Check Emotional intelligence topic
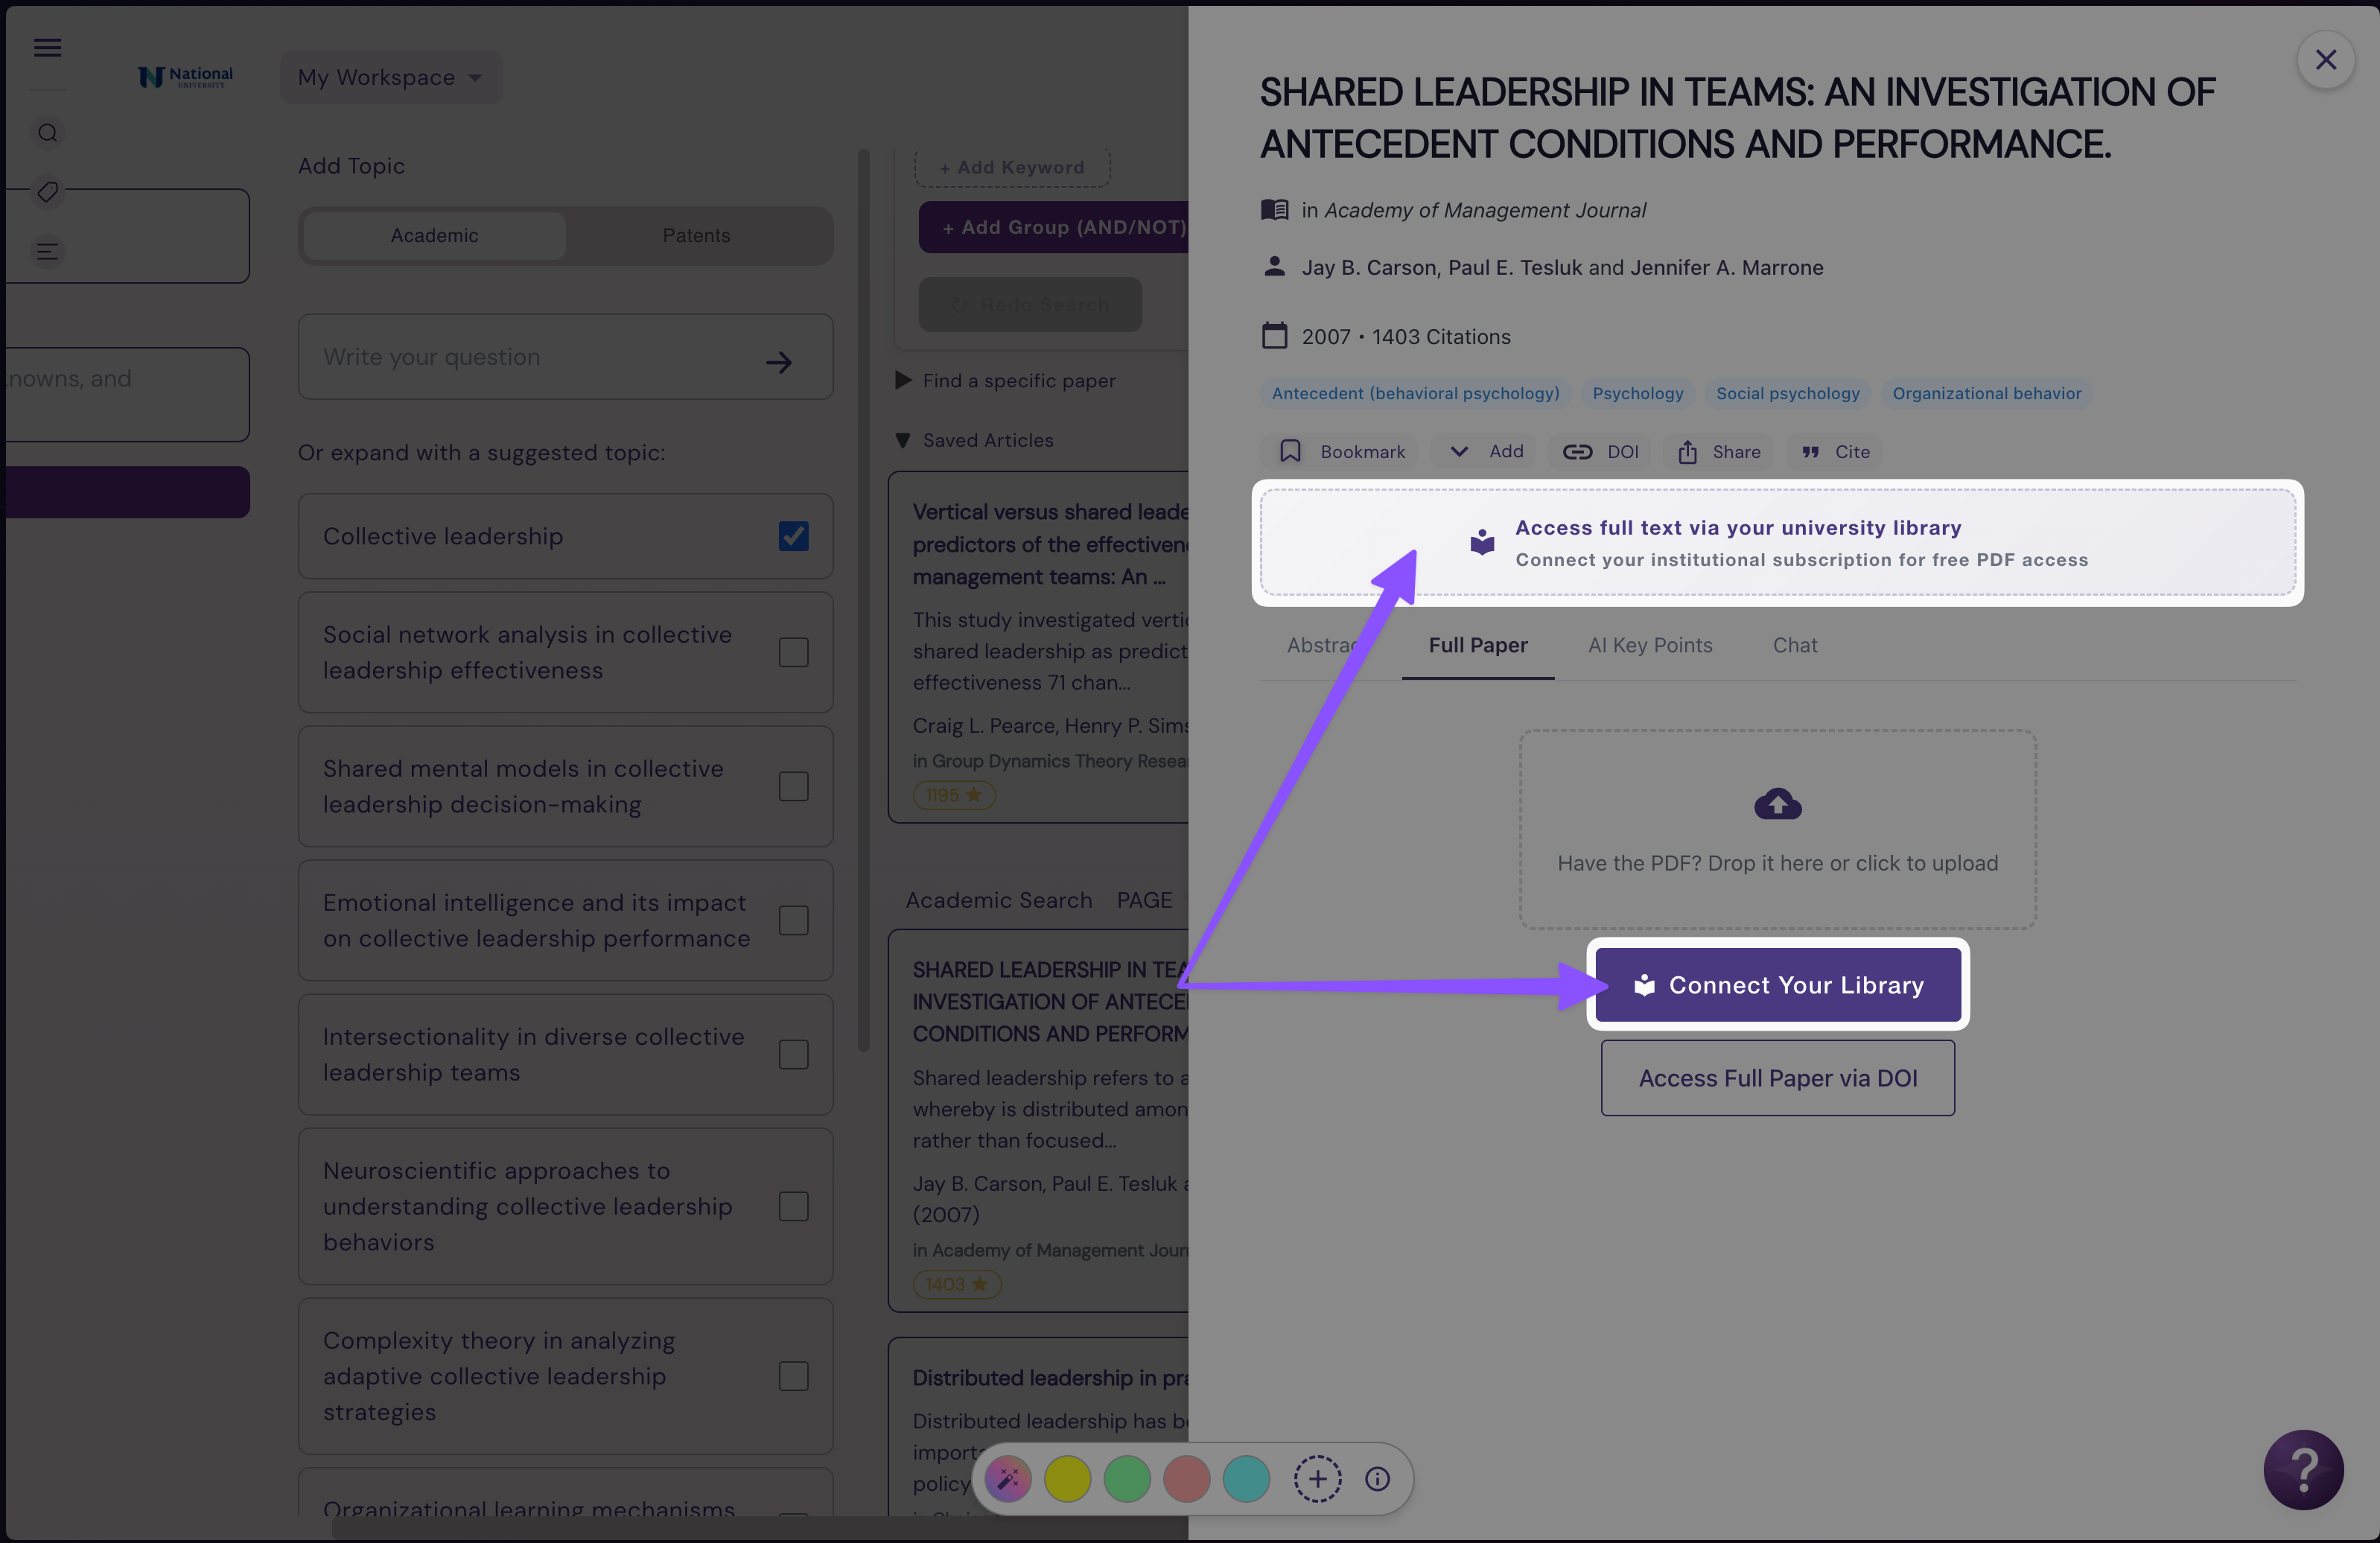Image resolution: width=2380 pixels, height=1543 pixels. 794,920
